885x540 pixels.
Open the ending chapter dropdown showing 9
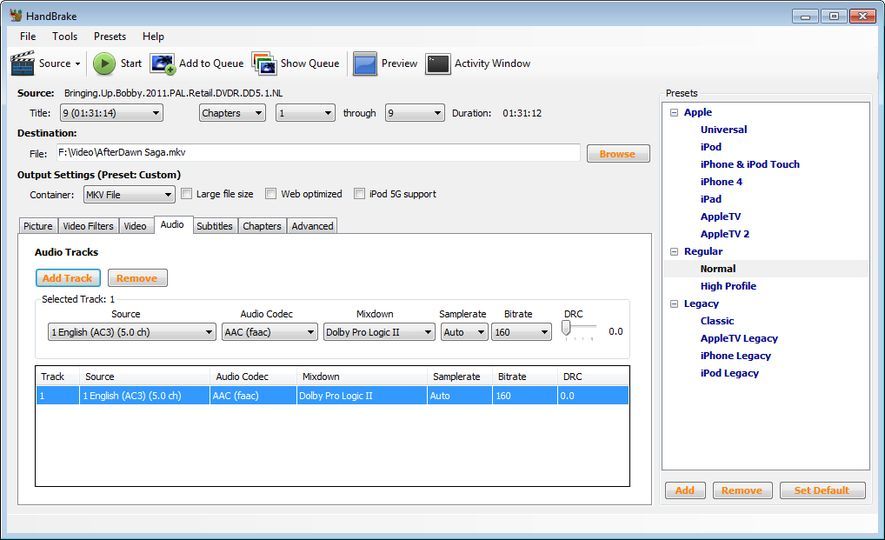pyautogui.click(x=415, y=113)
